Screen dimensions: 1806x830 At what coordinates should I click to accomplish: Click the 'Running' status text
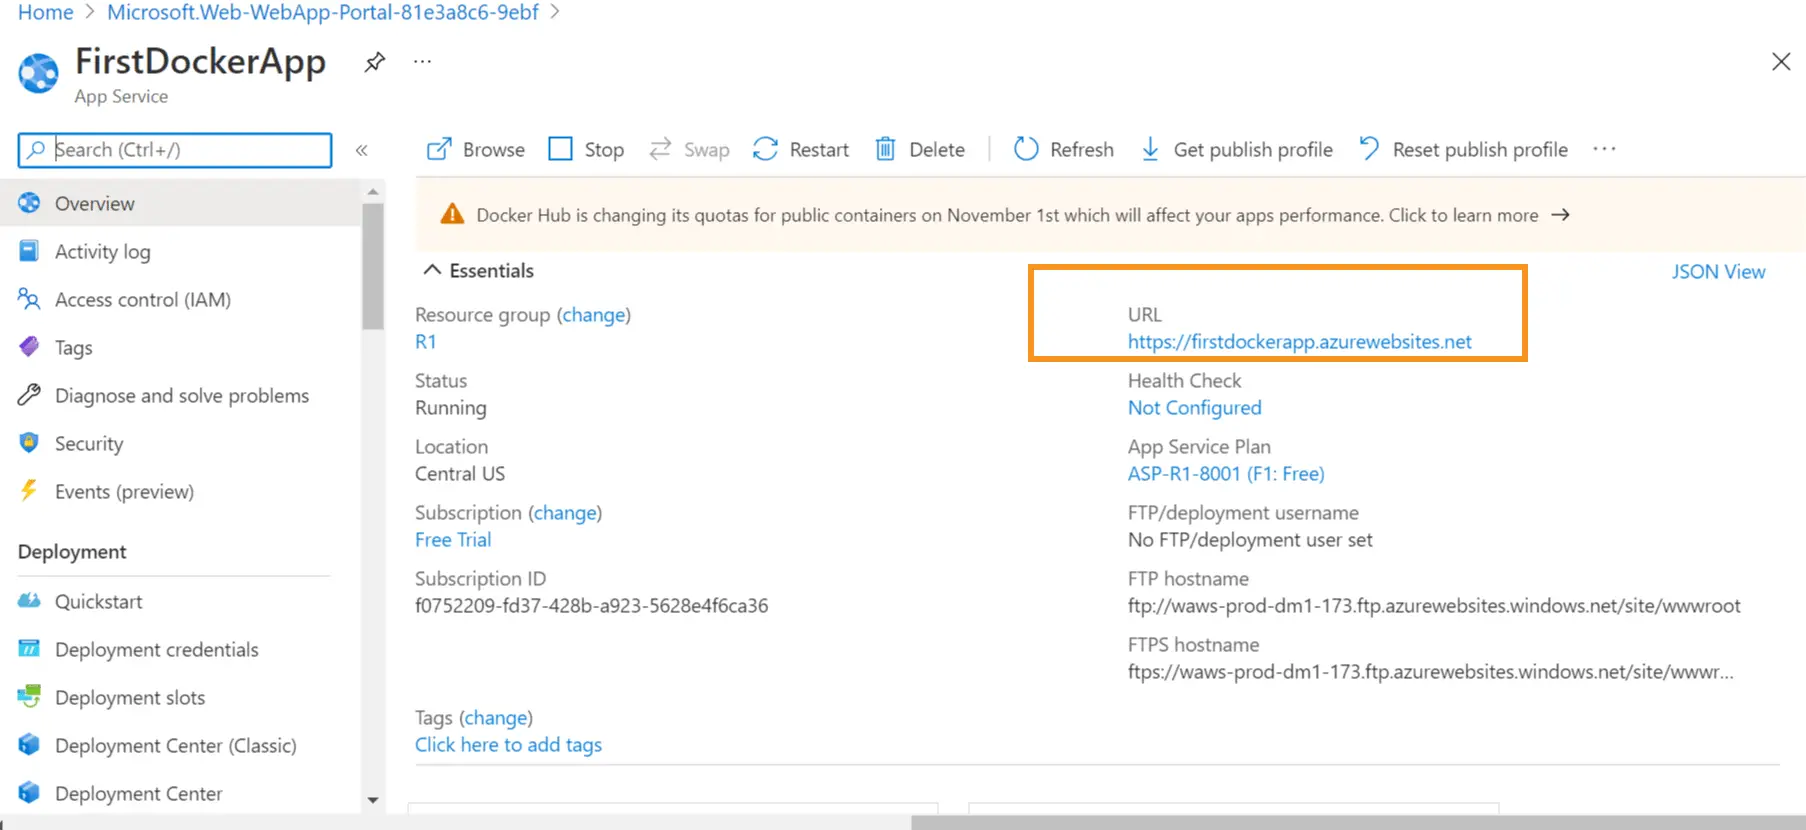pos(451,407)
